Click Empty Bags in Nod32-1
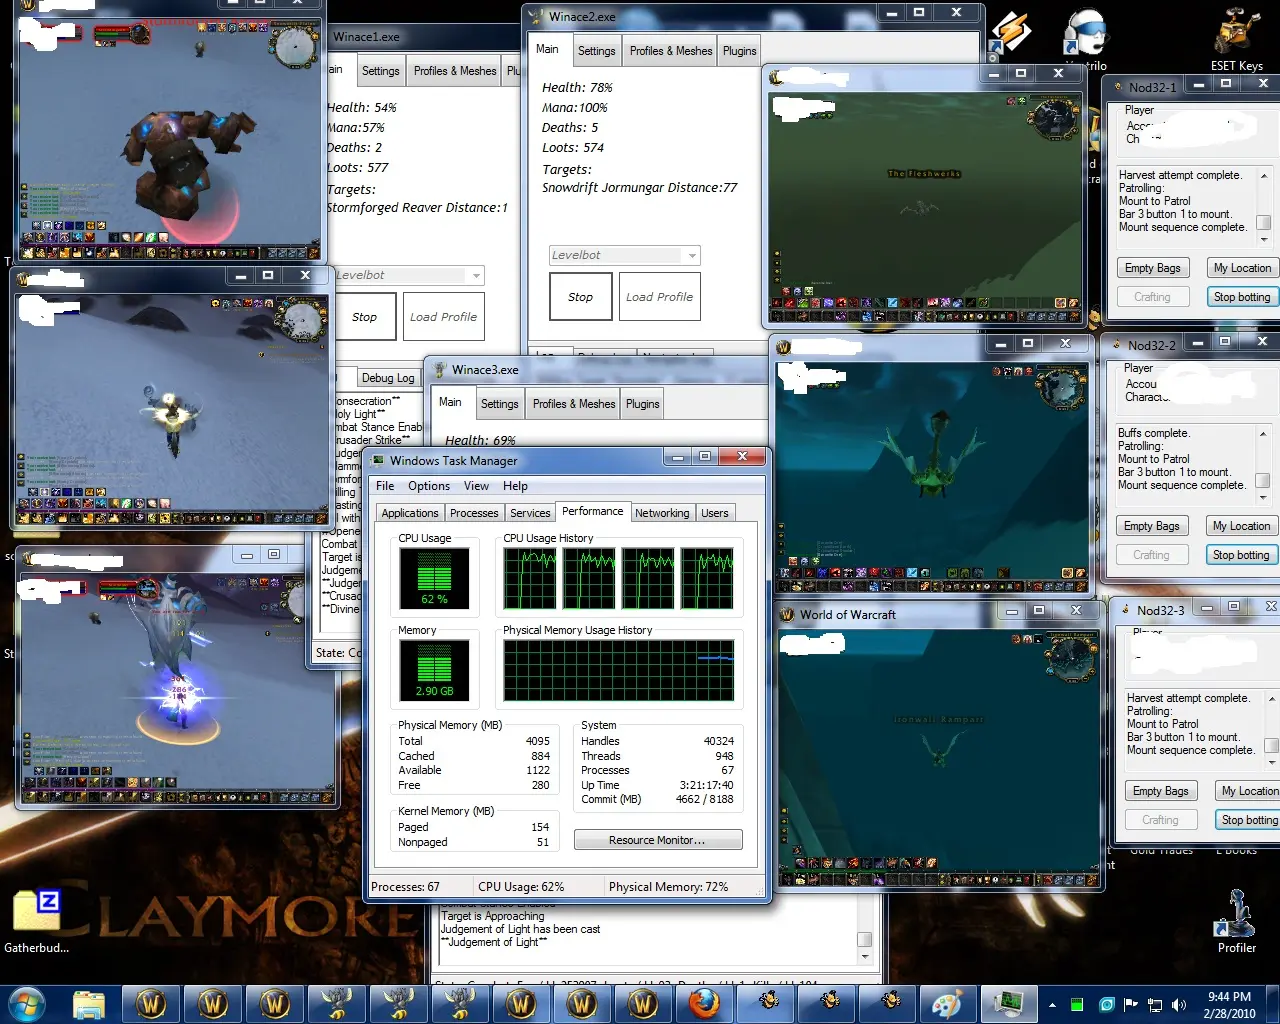 (1152, 268)
